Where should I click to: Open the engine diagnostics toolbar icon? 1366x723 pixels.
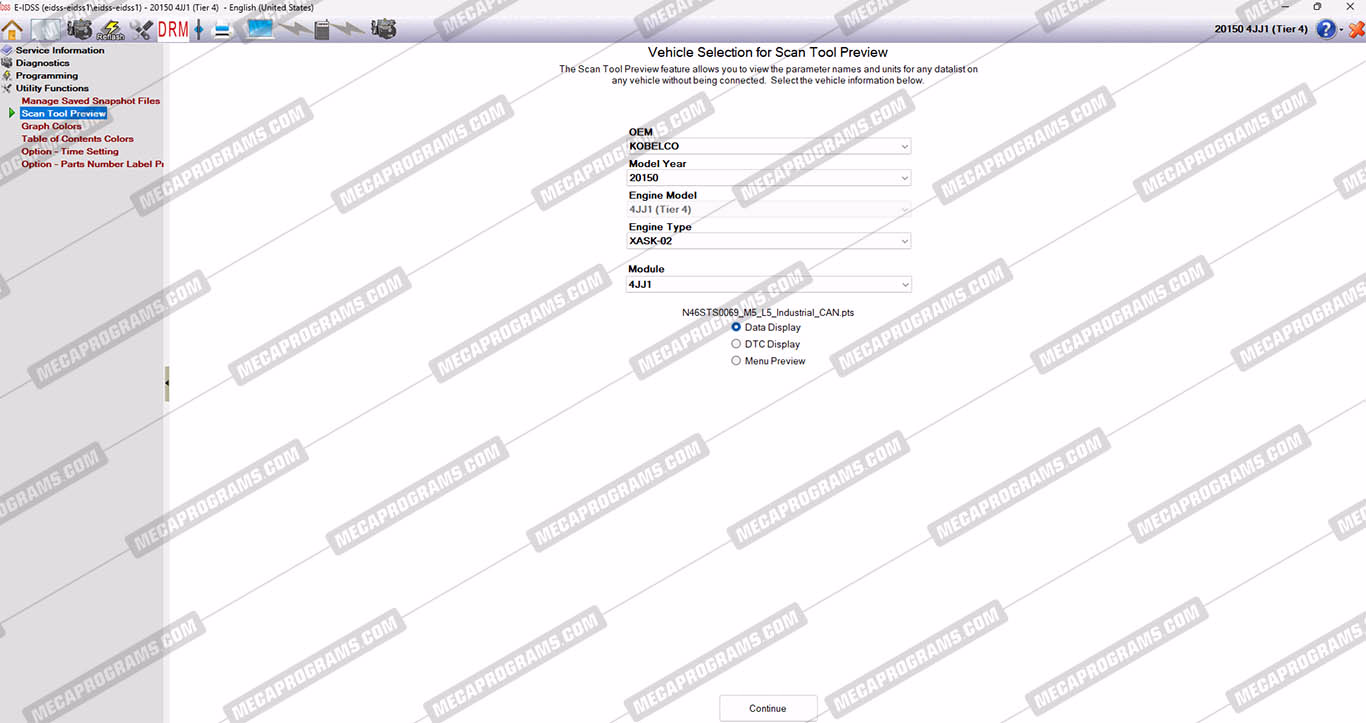click(x=79, y=29)
